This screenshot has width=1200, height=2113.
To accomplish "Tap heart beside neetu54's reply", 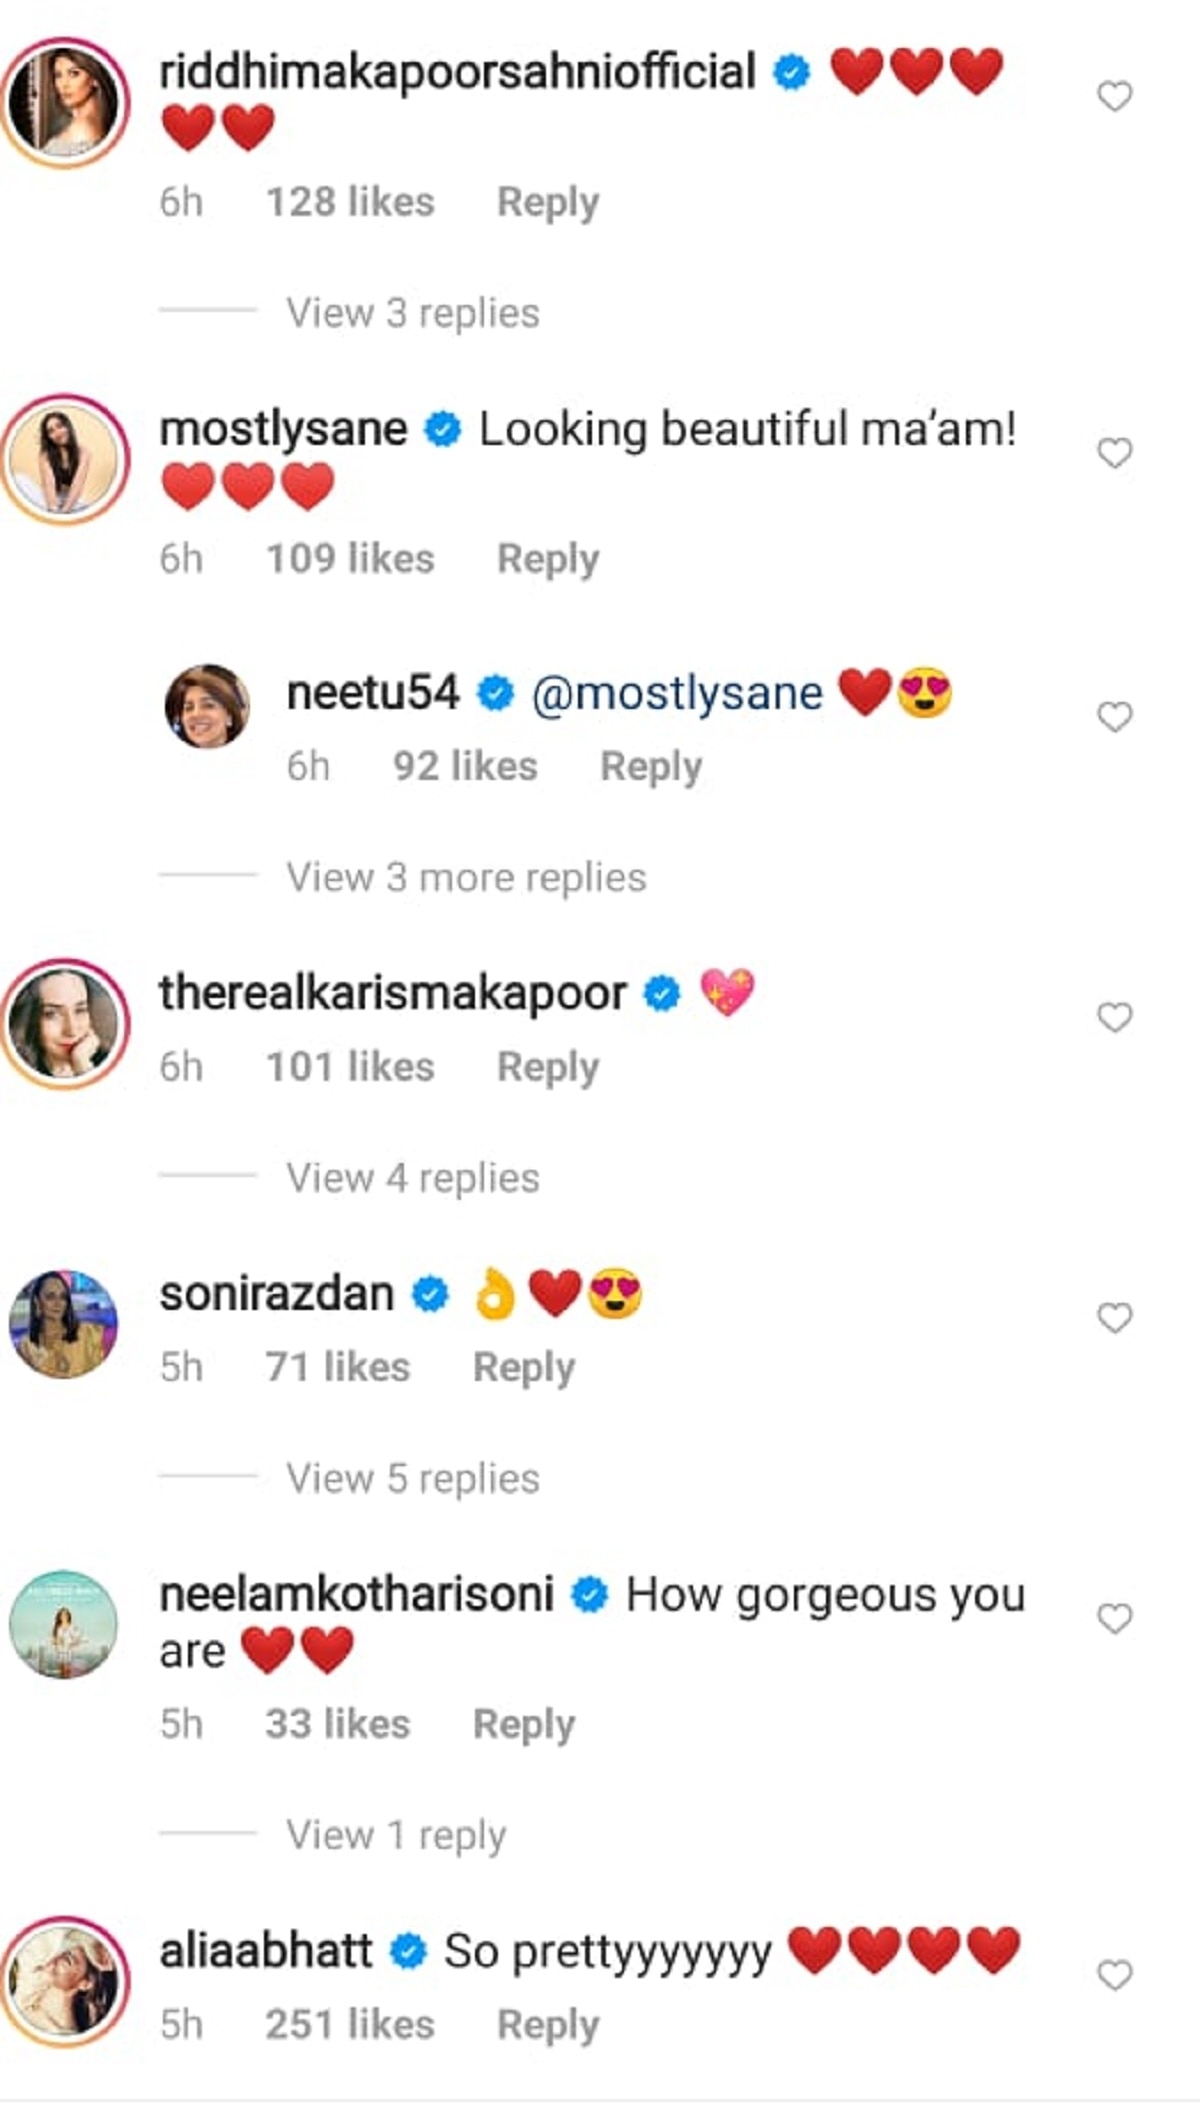I will [1114, 716].
